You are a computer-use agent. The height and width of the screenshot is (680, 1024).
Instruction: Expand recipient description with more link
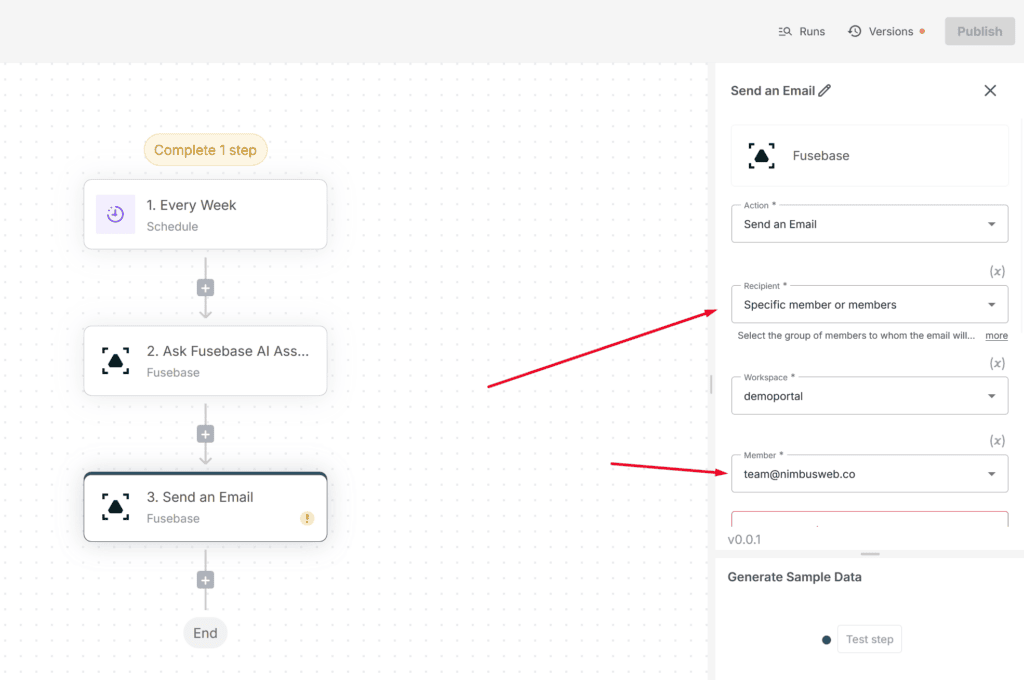(996, 336)
